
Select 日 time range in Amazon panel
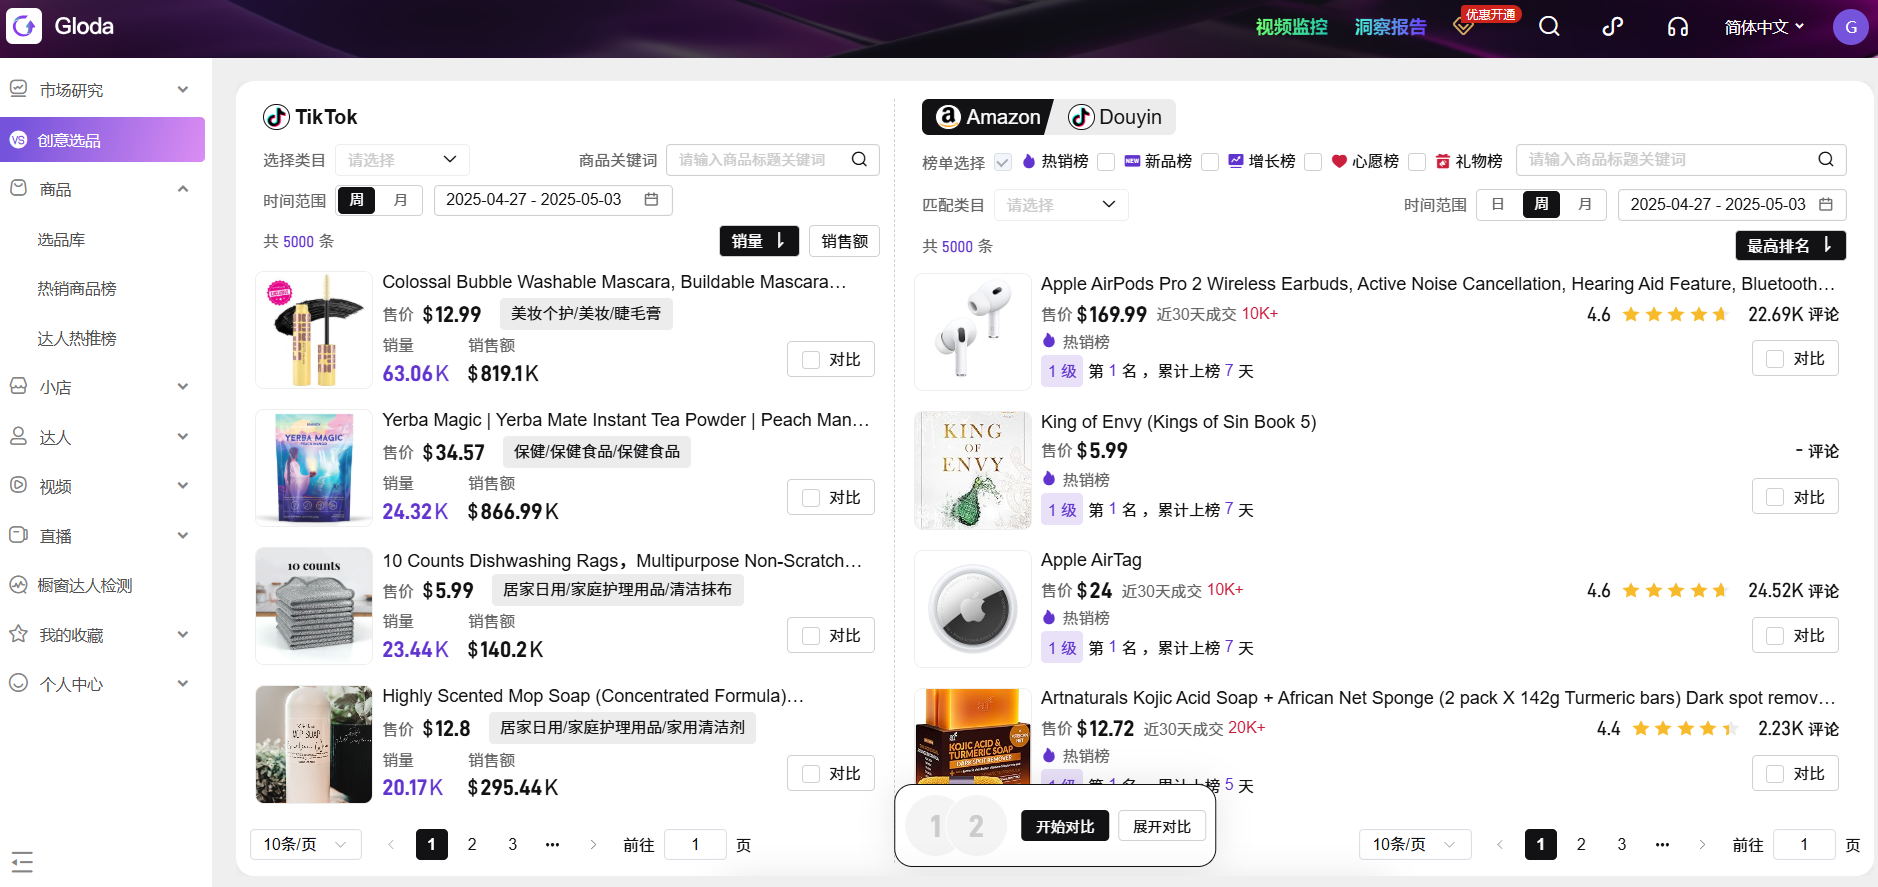click(1497, 204)
